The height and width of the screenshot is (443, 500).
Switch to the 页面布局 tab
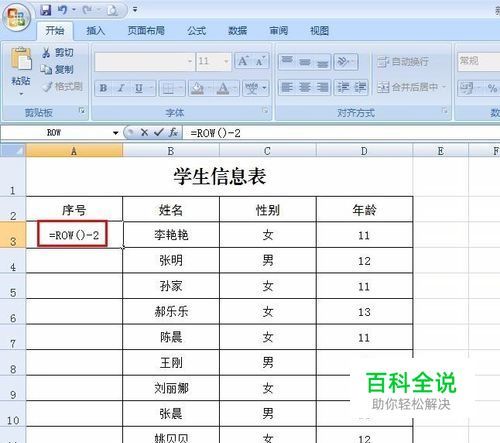pyautogui.click(x=146, y=31)
